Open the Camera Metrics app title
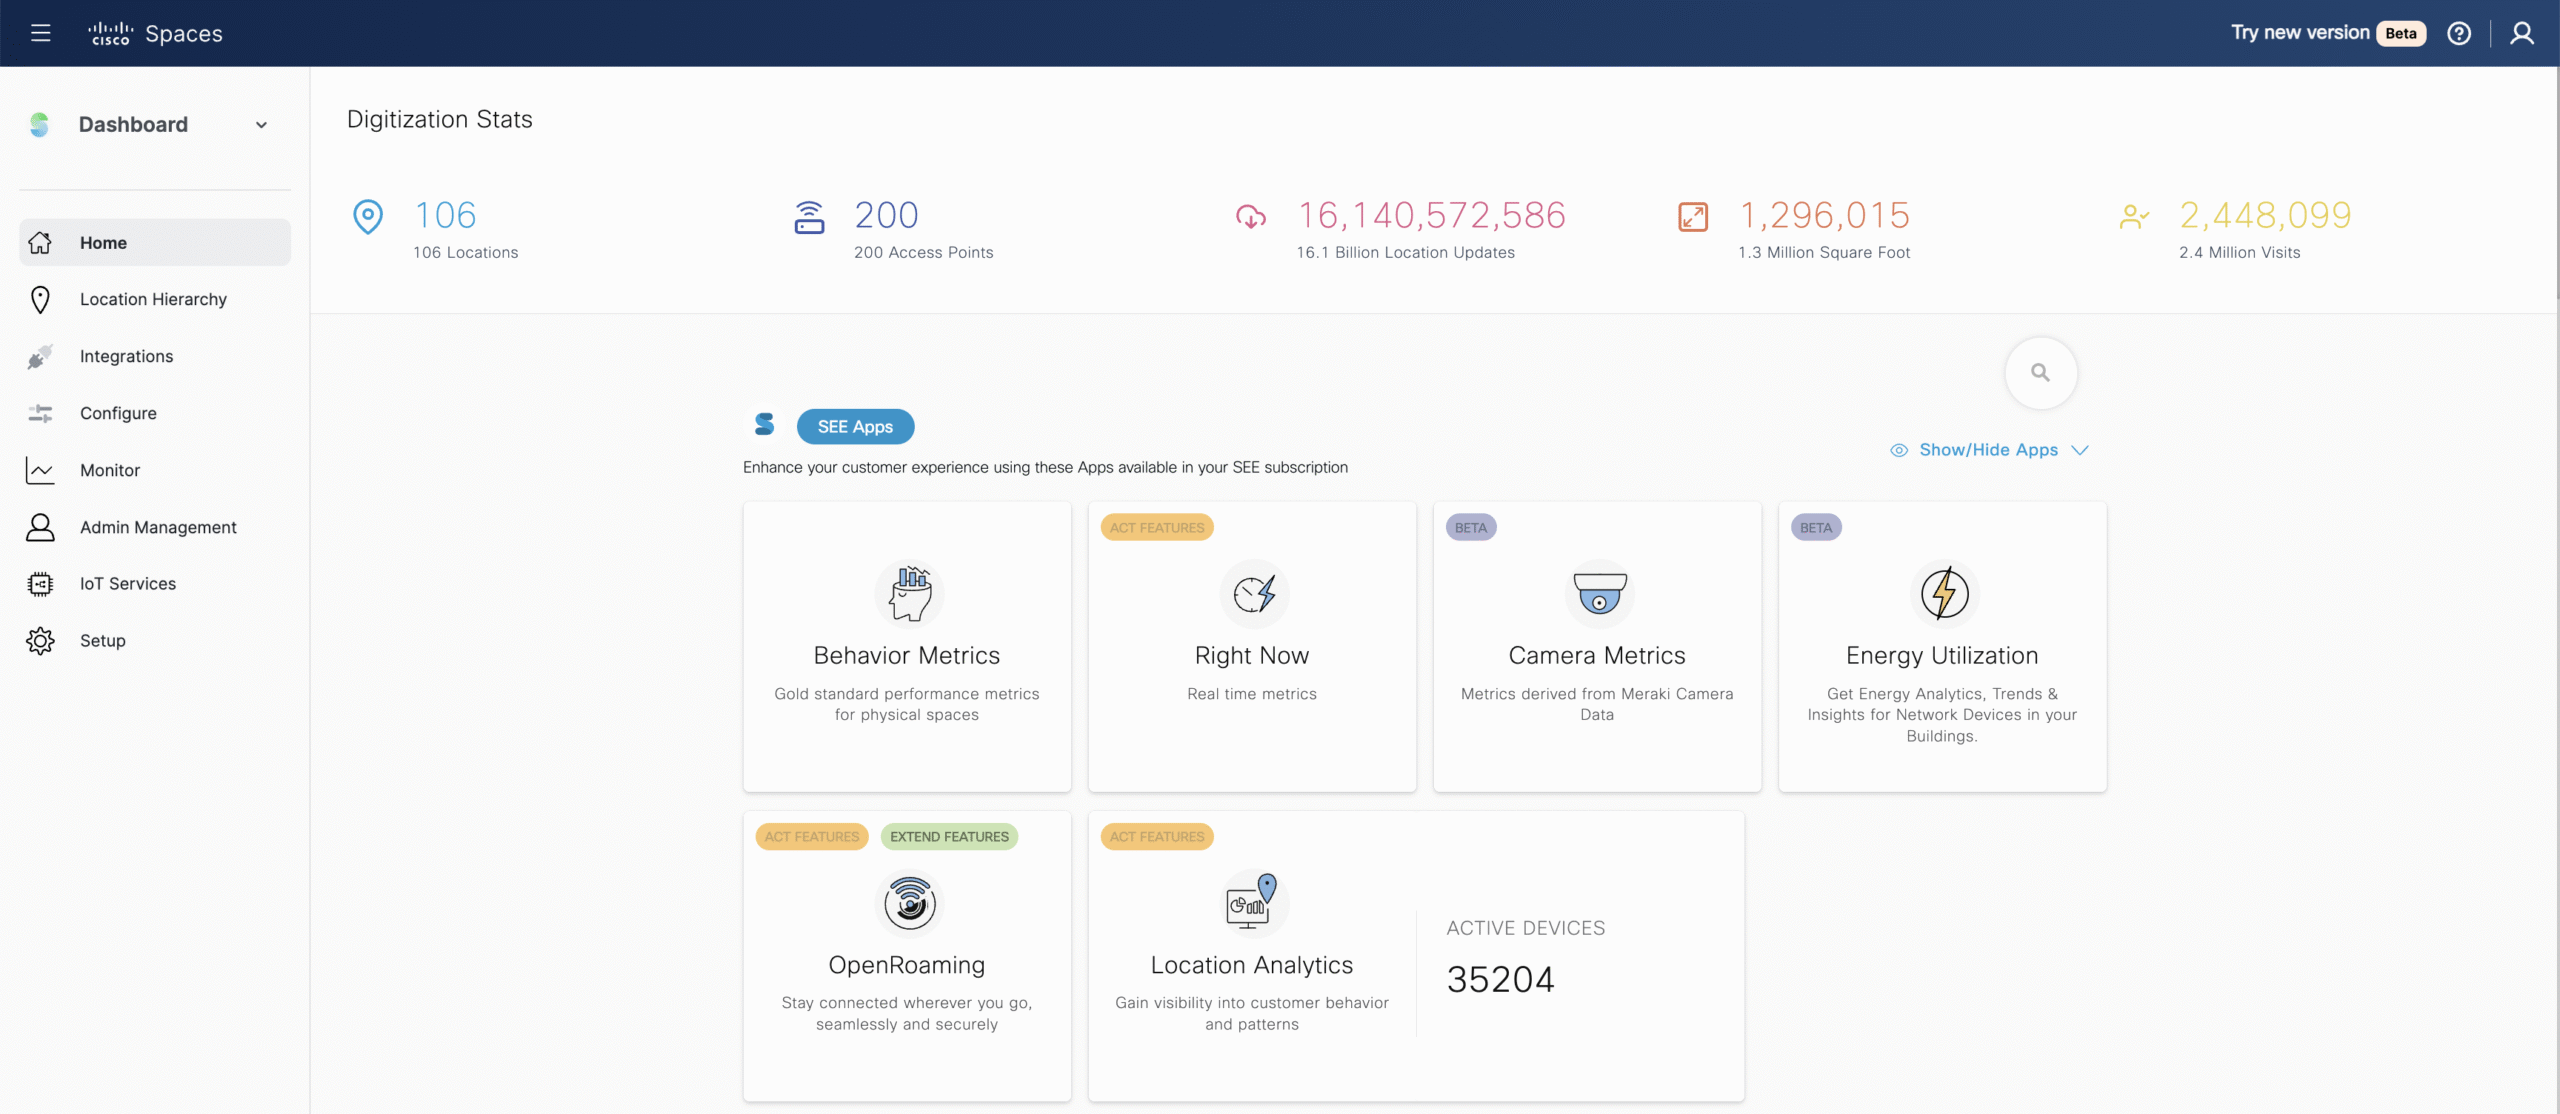This screenshot has height=1114, width=2560. [x=1597, y=656]
